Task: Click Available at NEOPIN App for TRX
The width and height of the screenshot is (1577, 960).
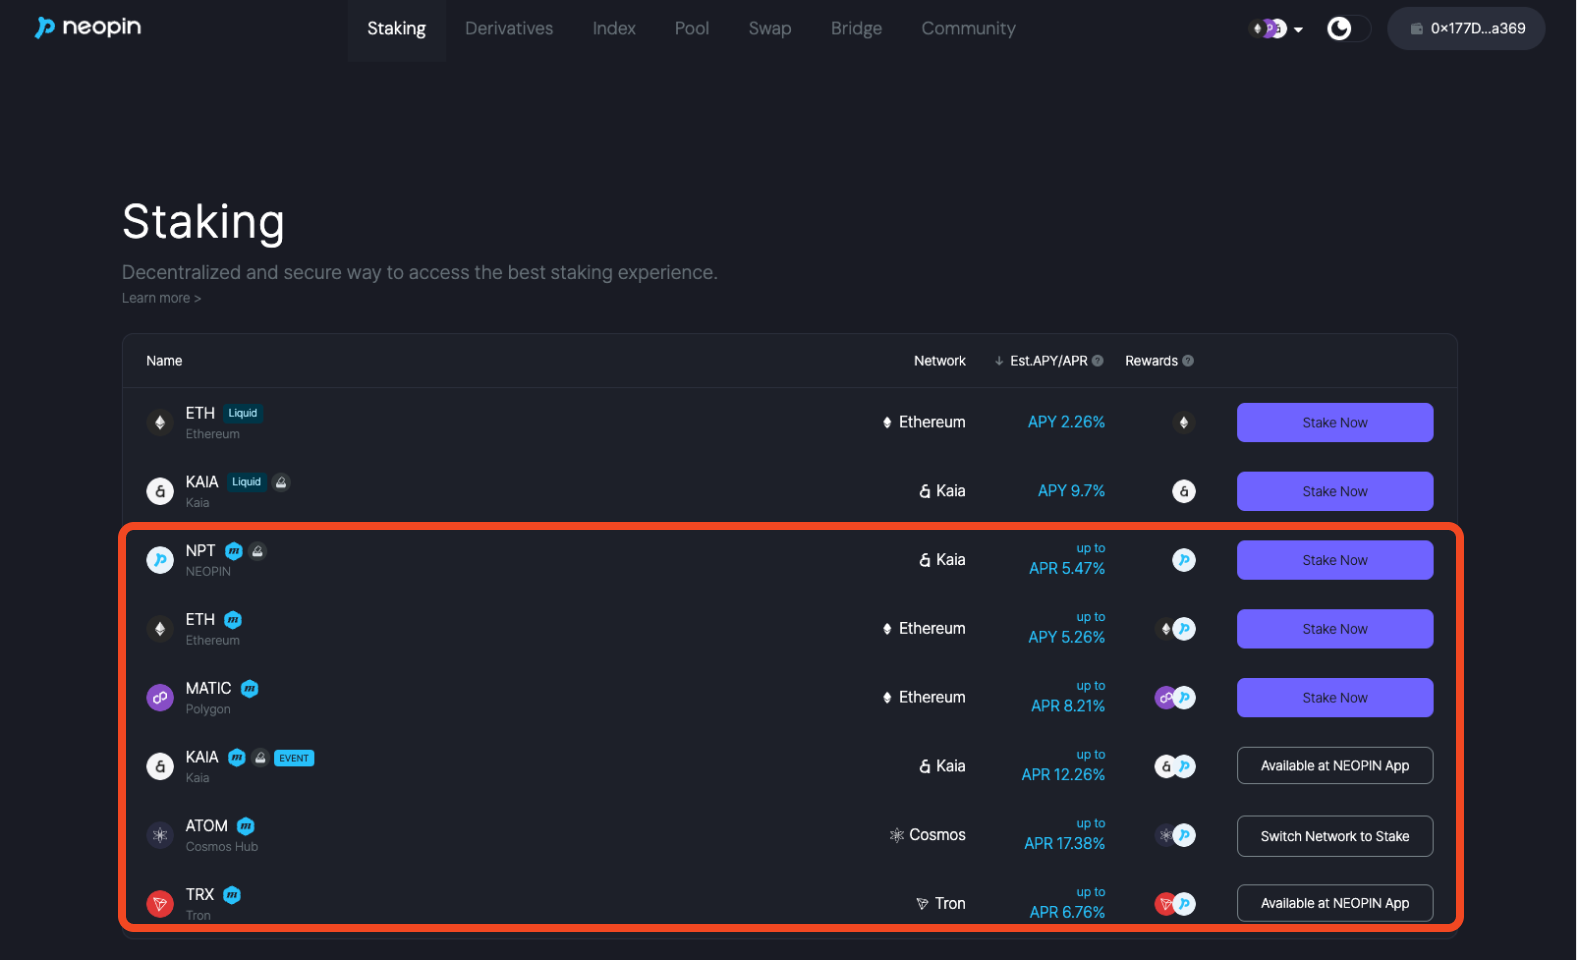Action: (x=1334, y=903)
